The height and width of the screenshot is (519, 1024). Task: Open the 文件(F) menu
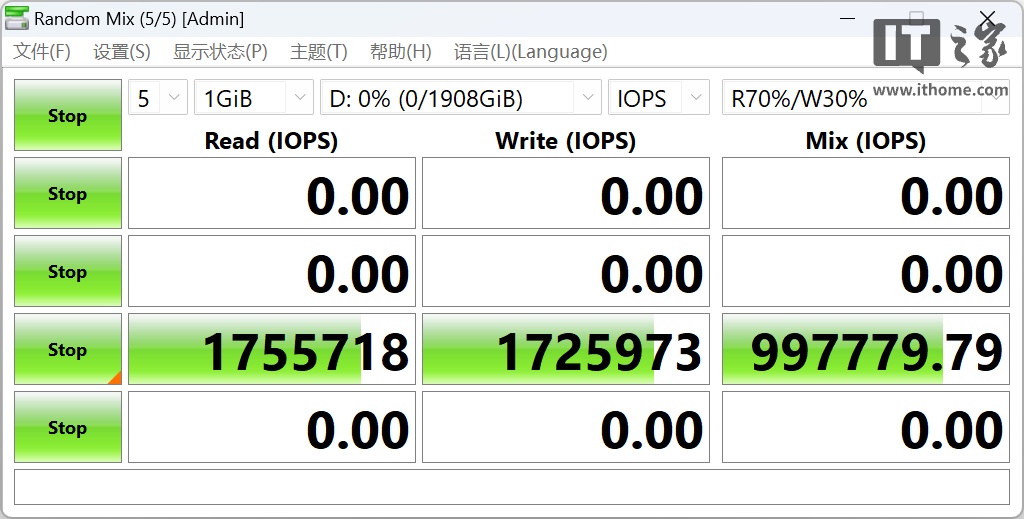pos(41,52)
